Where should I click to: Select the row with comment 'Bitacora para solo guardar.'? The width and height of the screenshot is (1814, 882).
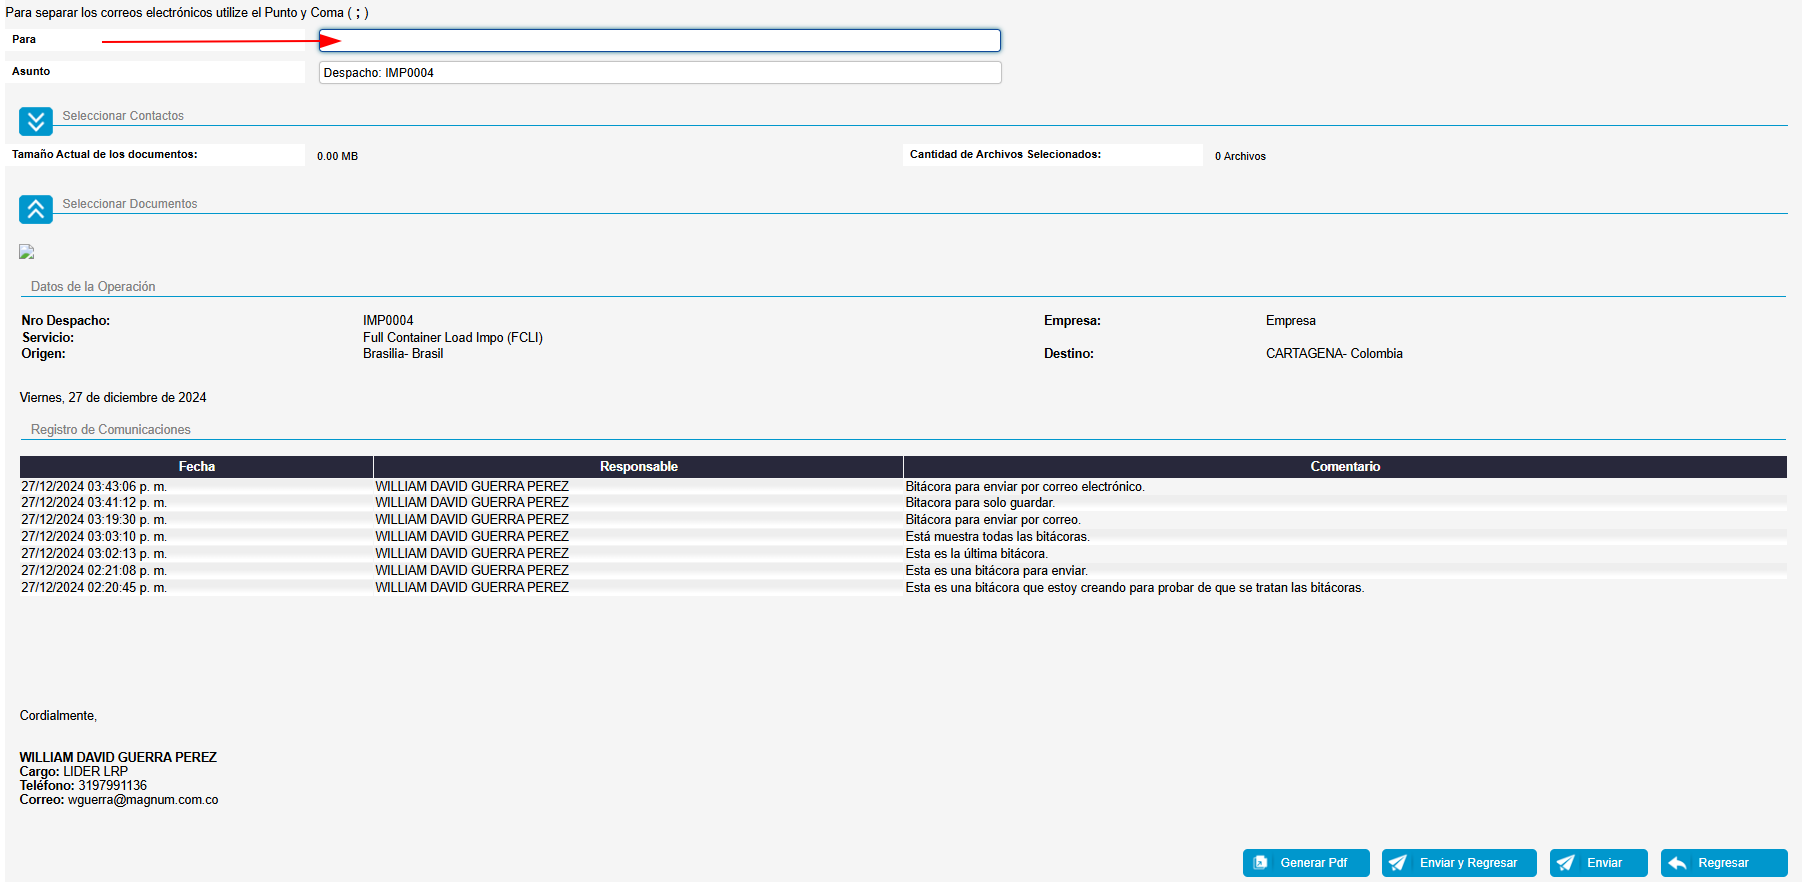coord(979,503)
